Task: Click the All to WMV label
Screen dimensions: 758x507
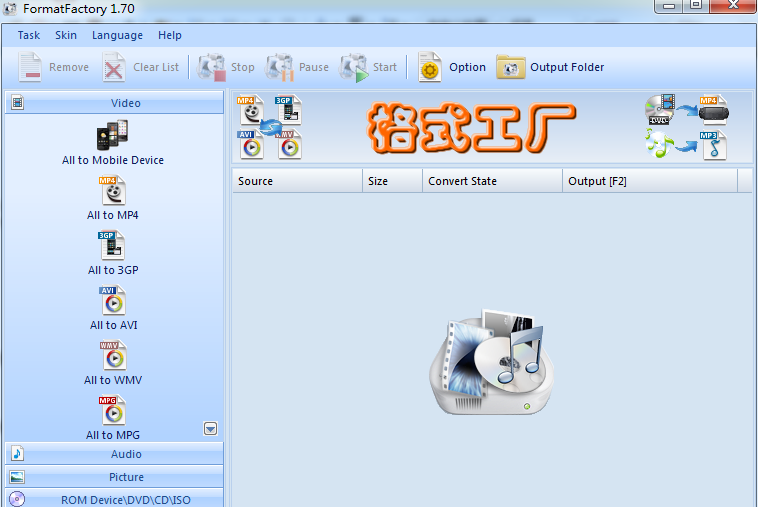Action: pos(113,380)
